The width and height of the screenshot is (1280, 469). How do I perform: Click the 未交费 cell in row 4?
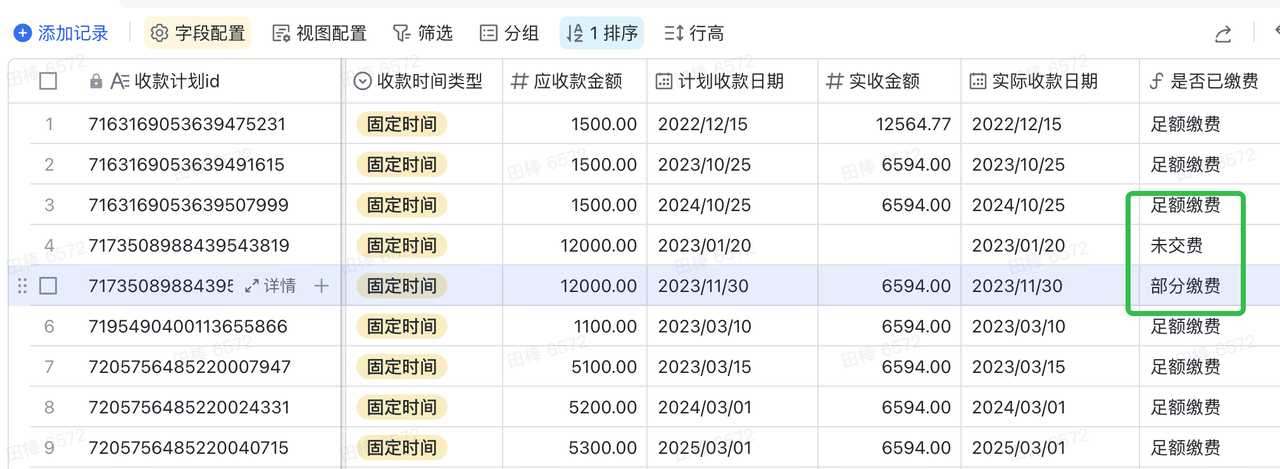click(1177, 245)
